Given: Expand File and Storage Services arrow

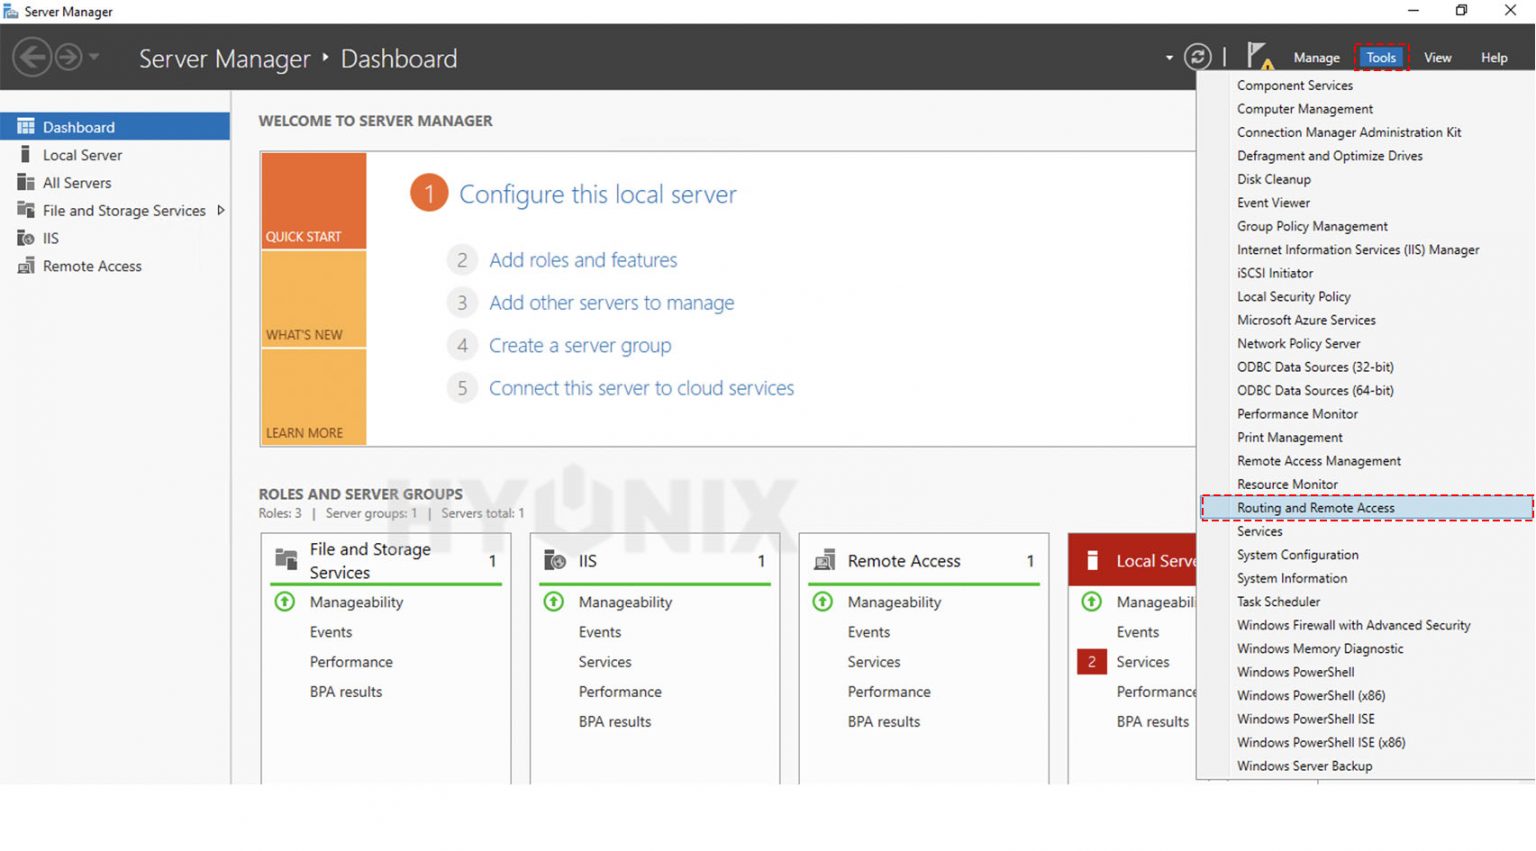Looking at the screenshot, I should point(221,210).
